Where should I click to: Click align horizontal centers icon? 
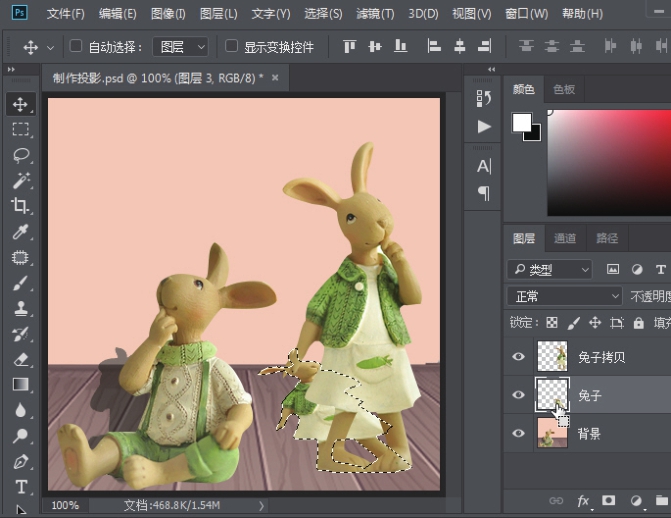coord(460,46)
